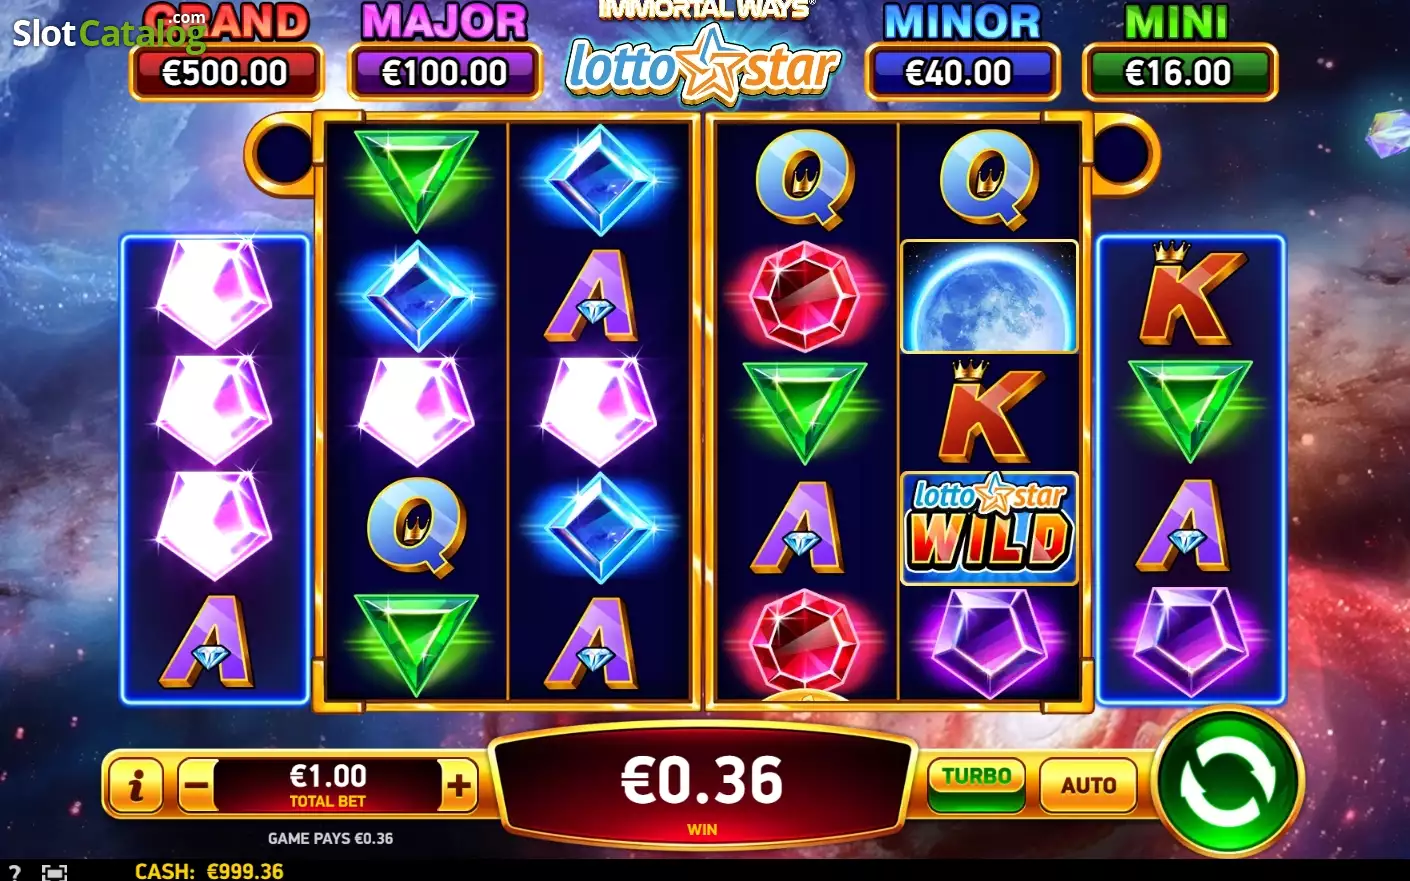This screenshot has width=1410, height=881.
Task: Select the MINOR €40.00 jackpot display
Action: click(962, 52)
